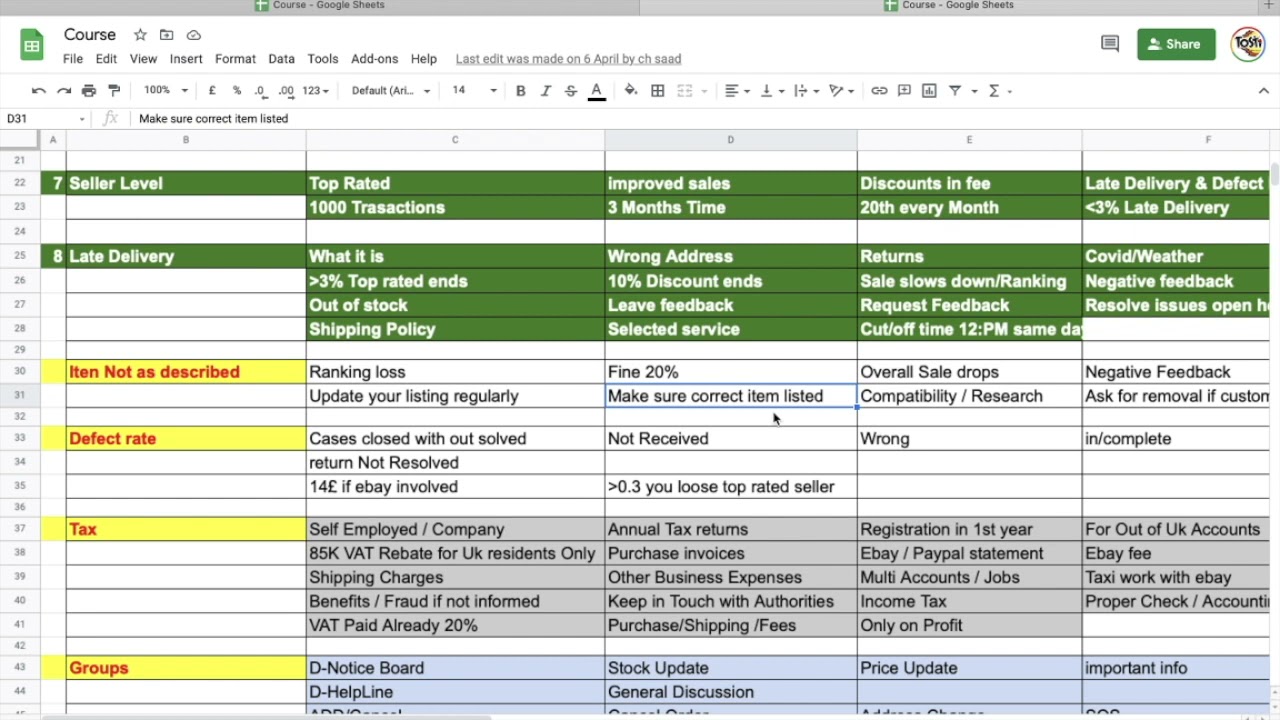Viewport: 1280px width, 720px height.
Task: Open the View menu
Action: (x=143, y=59)
